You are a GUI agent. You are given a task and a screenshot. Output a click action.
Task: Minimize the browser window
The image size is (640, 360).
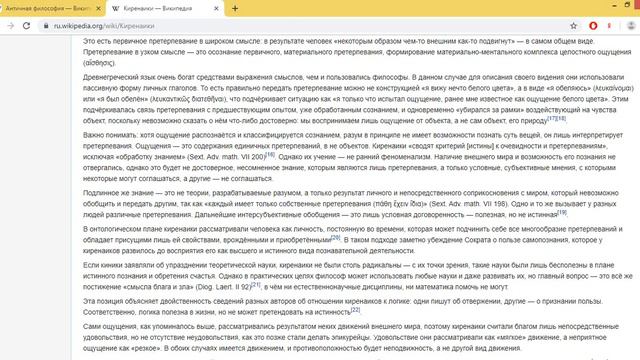pyautogui.click(x=615, y=5)
